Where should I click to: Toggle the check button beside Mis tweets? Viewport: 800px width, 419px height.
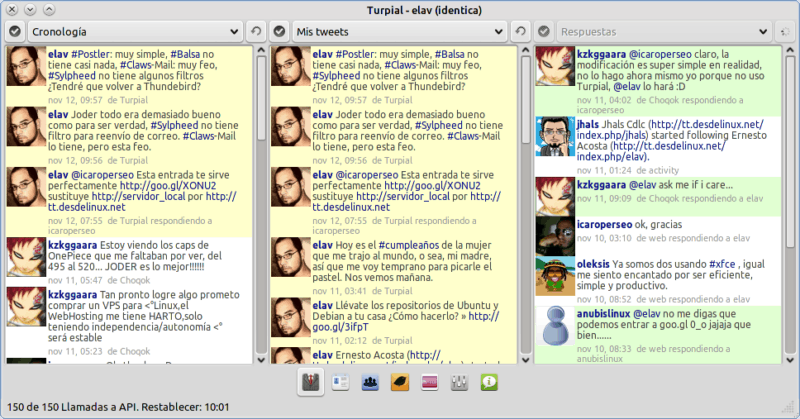(279, 32)
